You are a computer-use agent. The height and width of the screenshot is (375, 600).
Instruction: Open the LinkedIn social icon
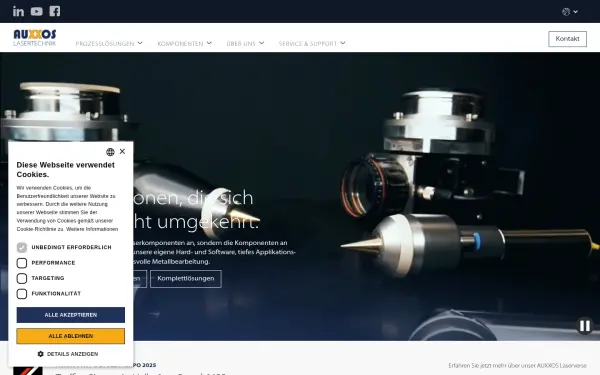[x=18, y=11]
